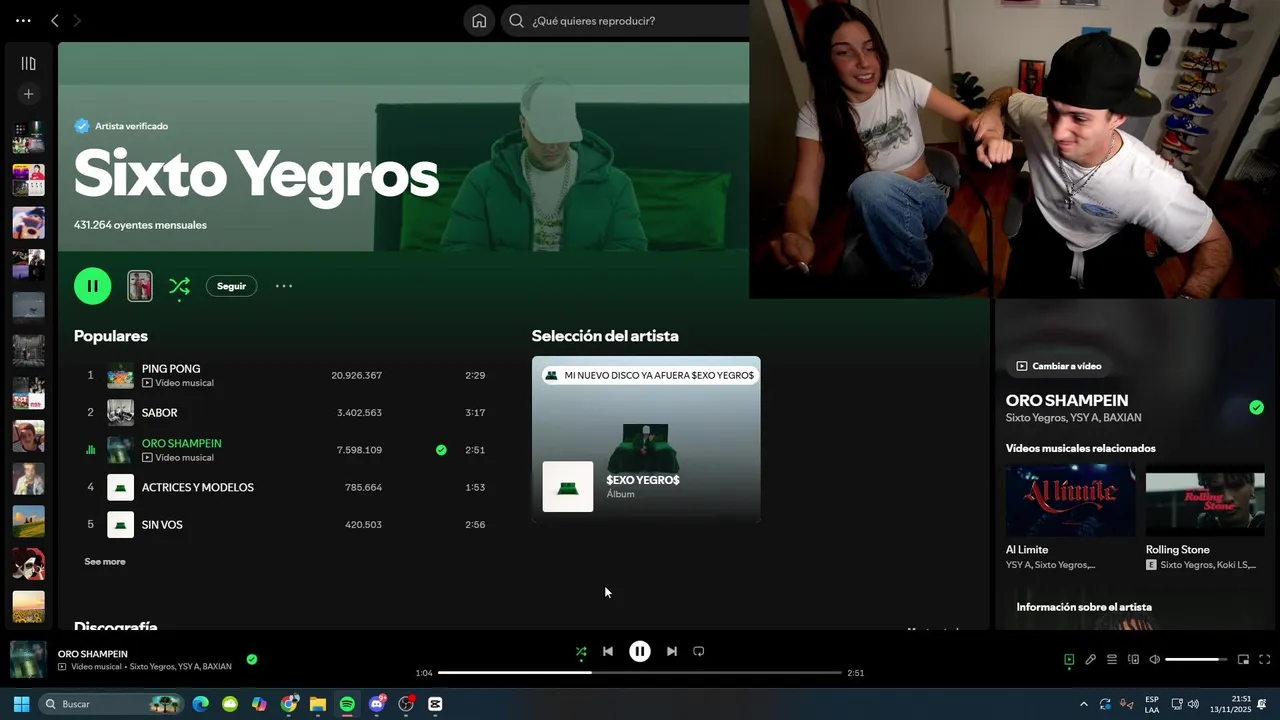The width and height of the screenshot is (1280, 720).
Task: Open ORO SHAMPEIN track title in list
Action: pos(181,443)
